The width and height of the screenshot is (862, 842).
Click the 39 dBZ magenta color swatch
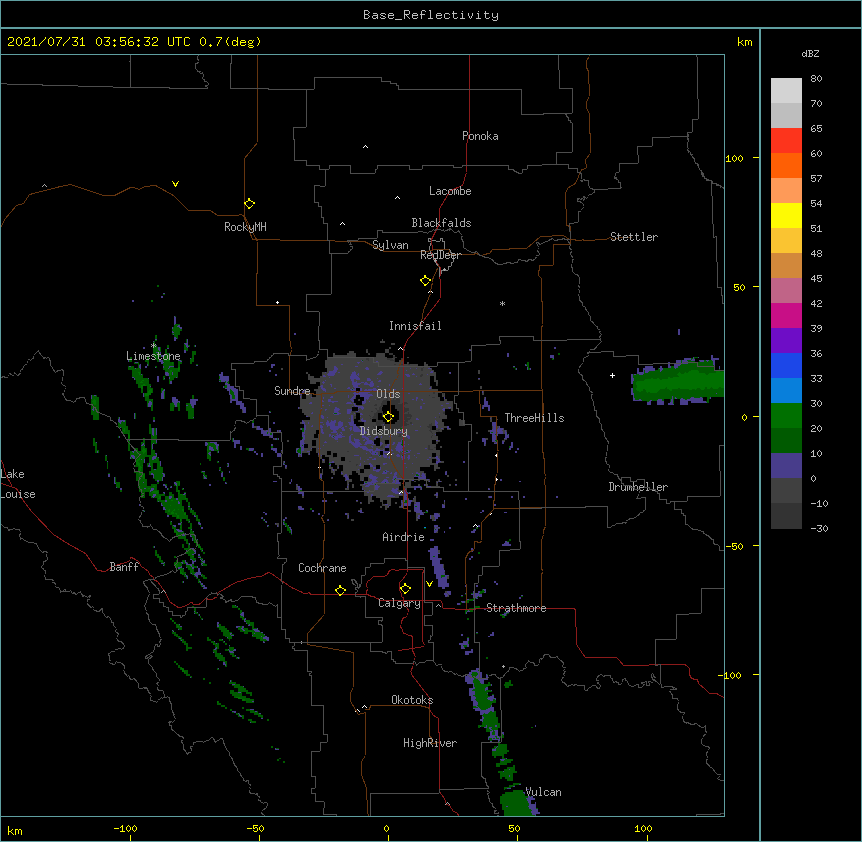tap(786, 315)
